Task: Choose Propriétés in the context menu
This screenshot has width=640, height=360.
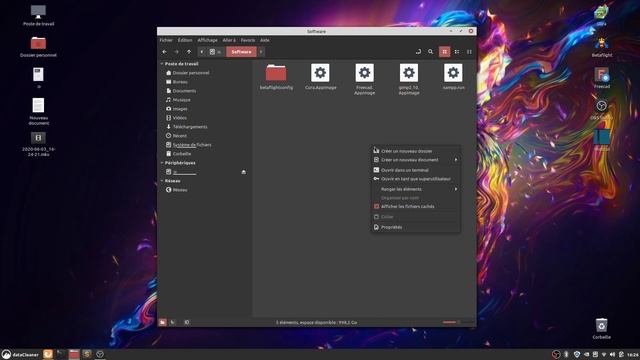Action: pos(416,227)
